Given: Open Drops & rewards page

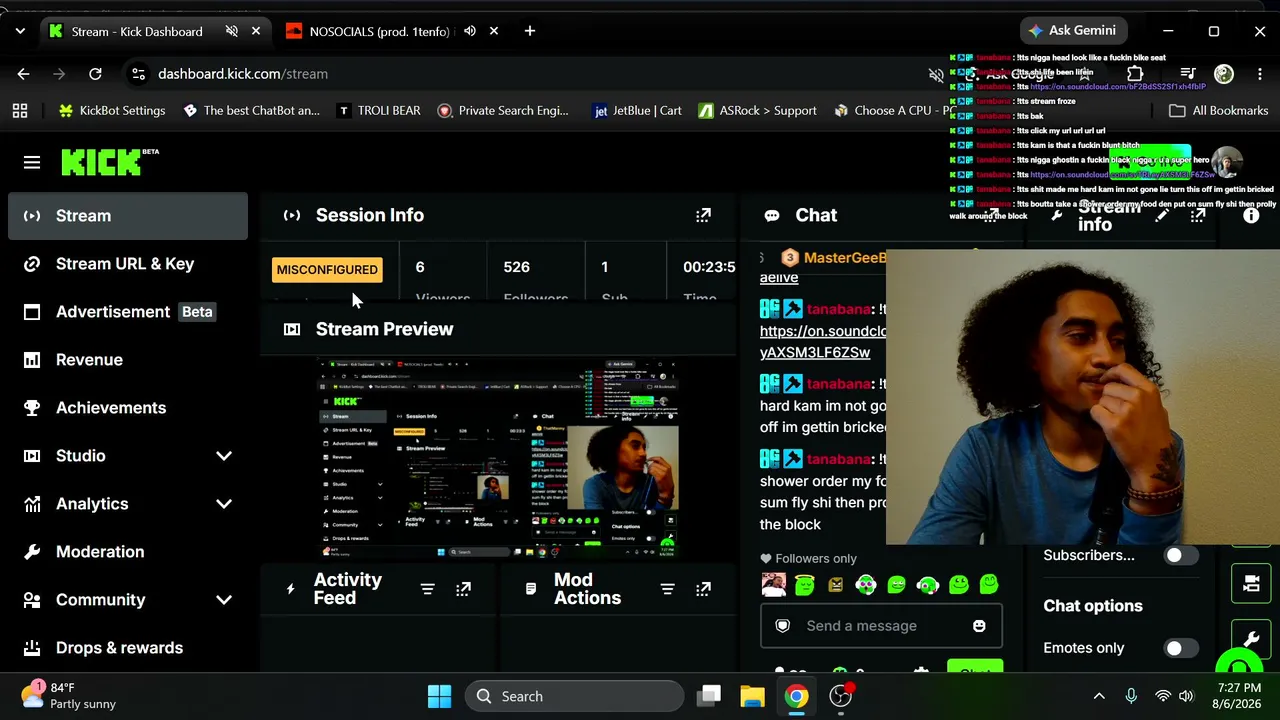Looking at the screenshot, I should [x=128, y=648].
